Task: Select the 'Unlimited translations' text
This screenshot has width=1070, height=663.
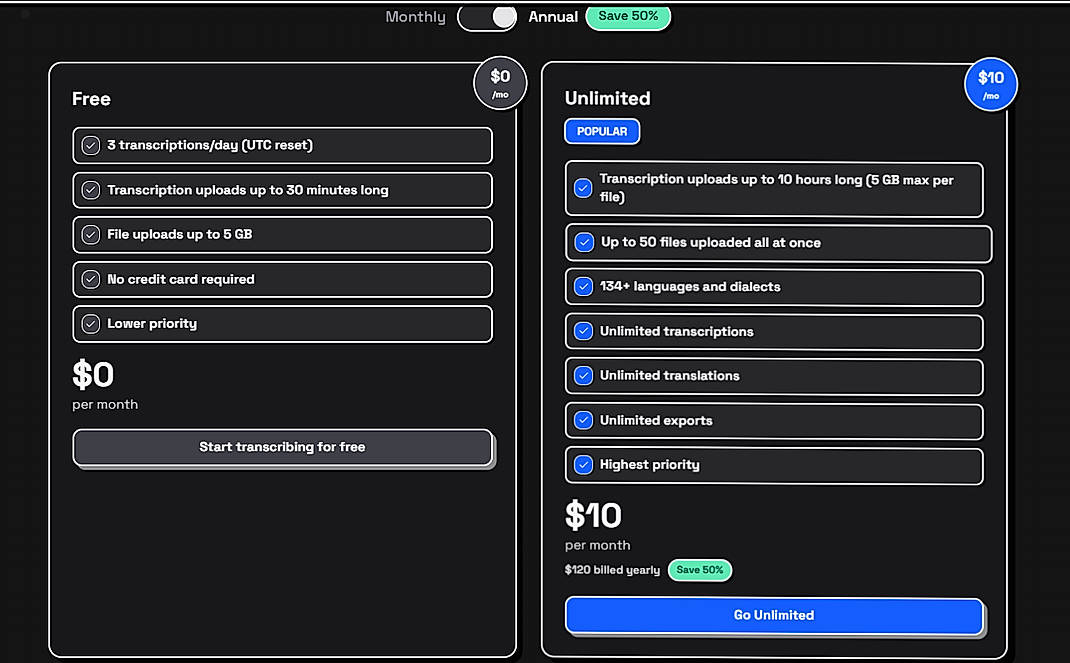Action: [x=669, y=376]
